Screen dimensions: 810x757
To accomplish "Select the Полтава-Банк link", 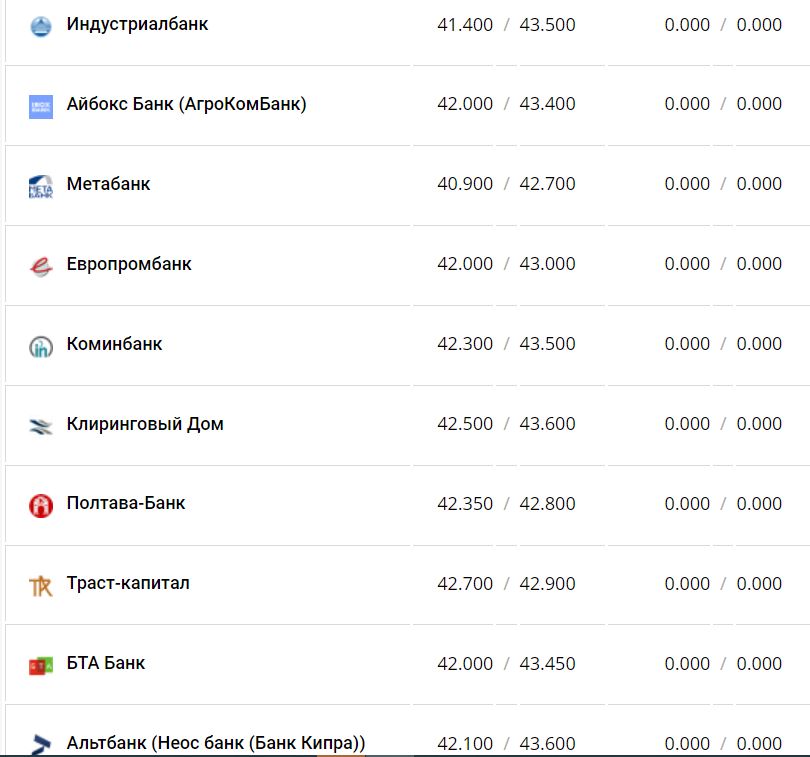I will (x=126, y=503).
